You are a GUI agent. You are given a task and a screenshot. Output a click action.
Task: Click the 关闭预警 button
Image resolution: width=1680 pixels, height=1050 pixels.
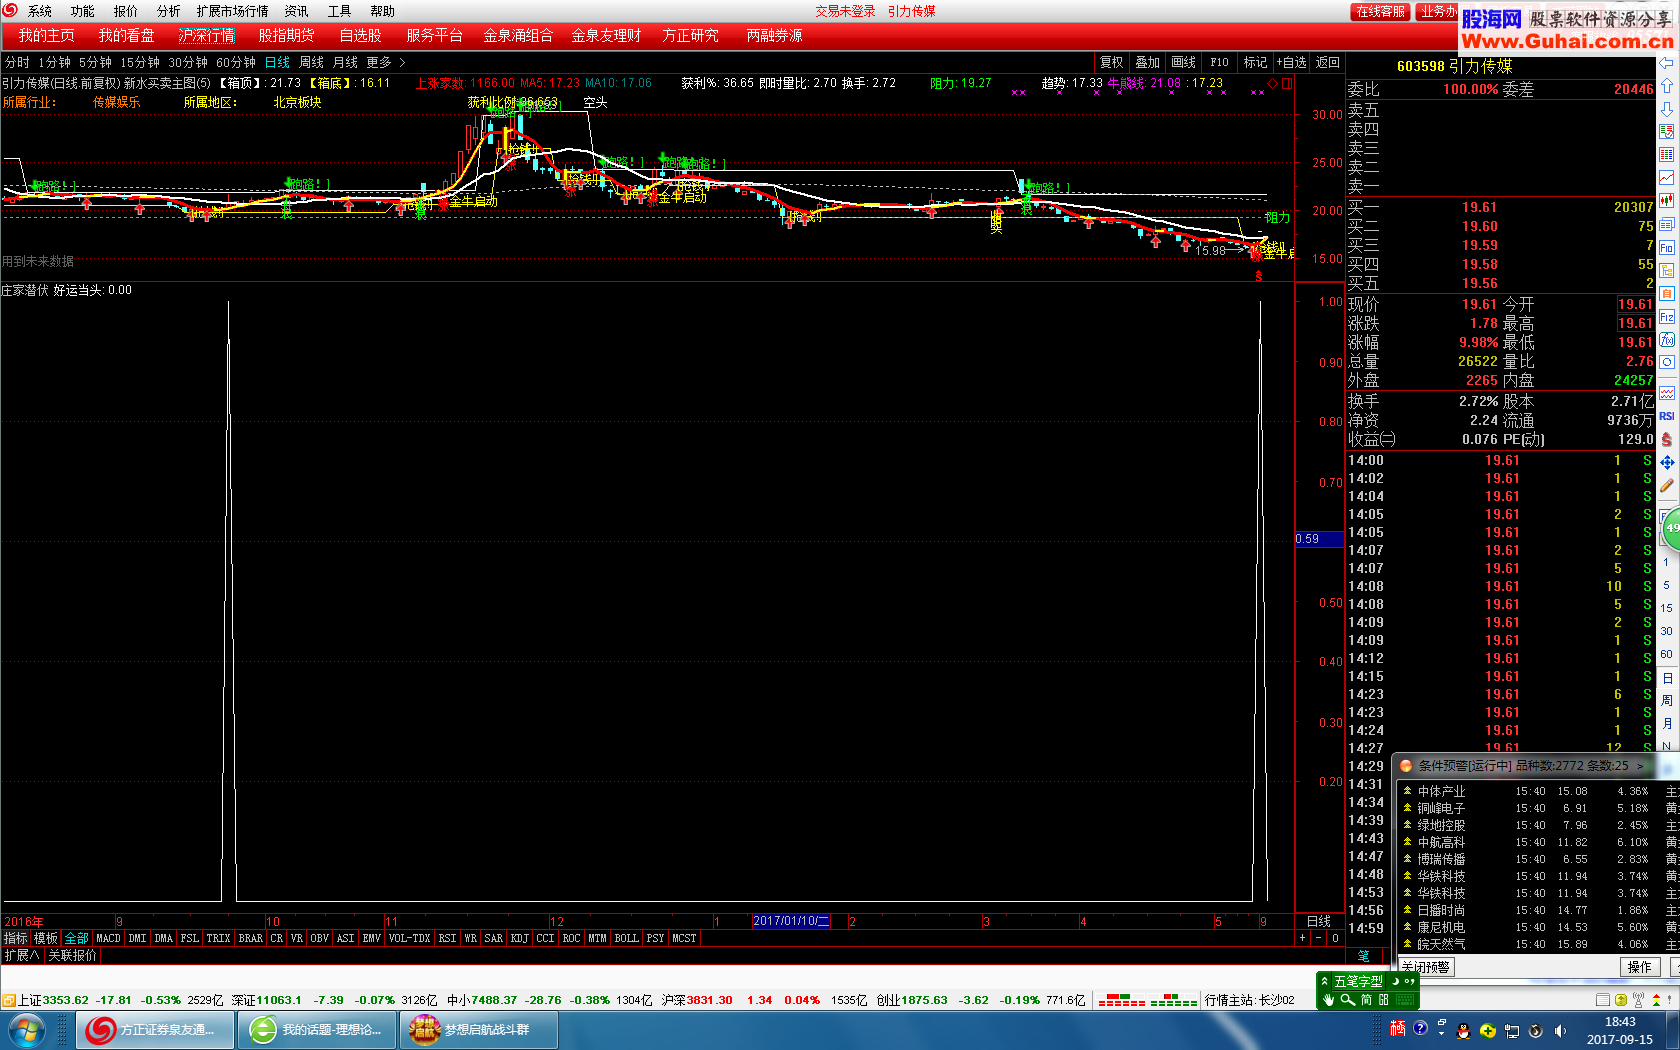click(1425, 967)
